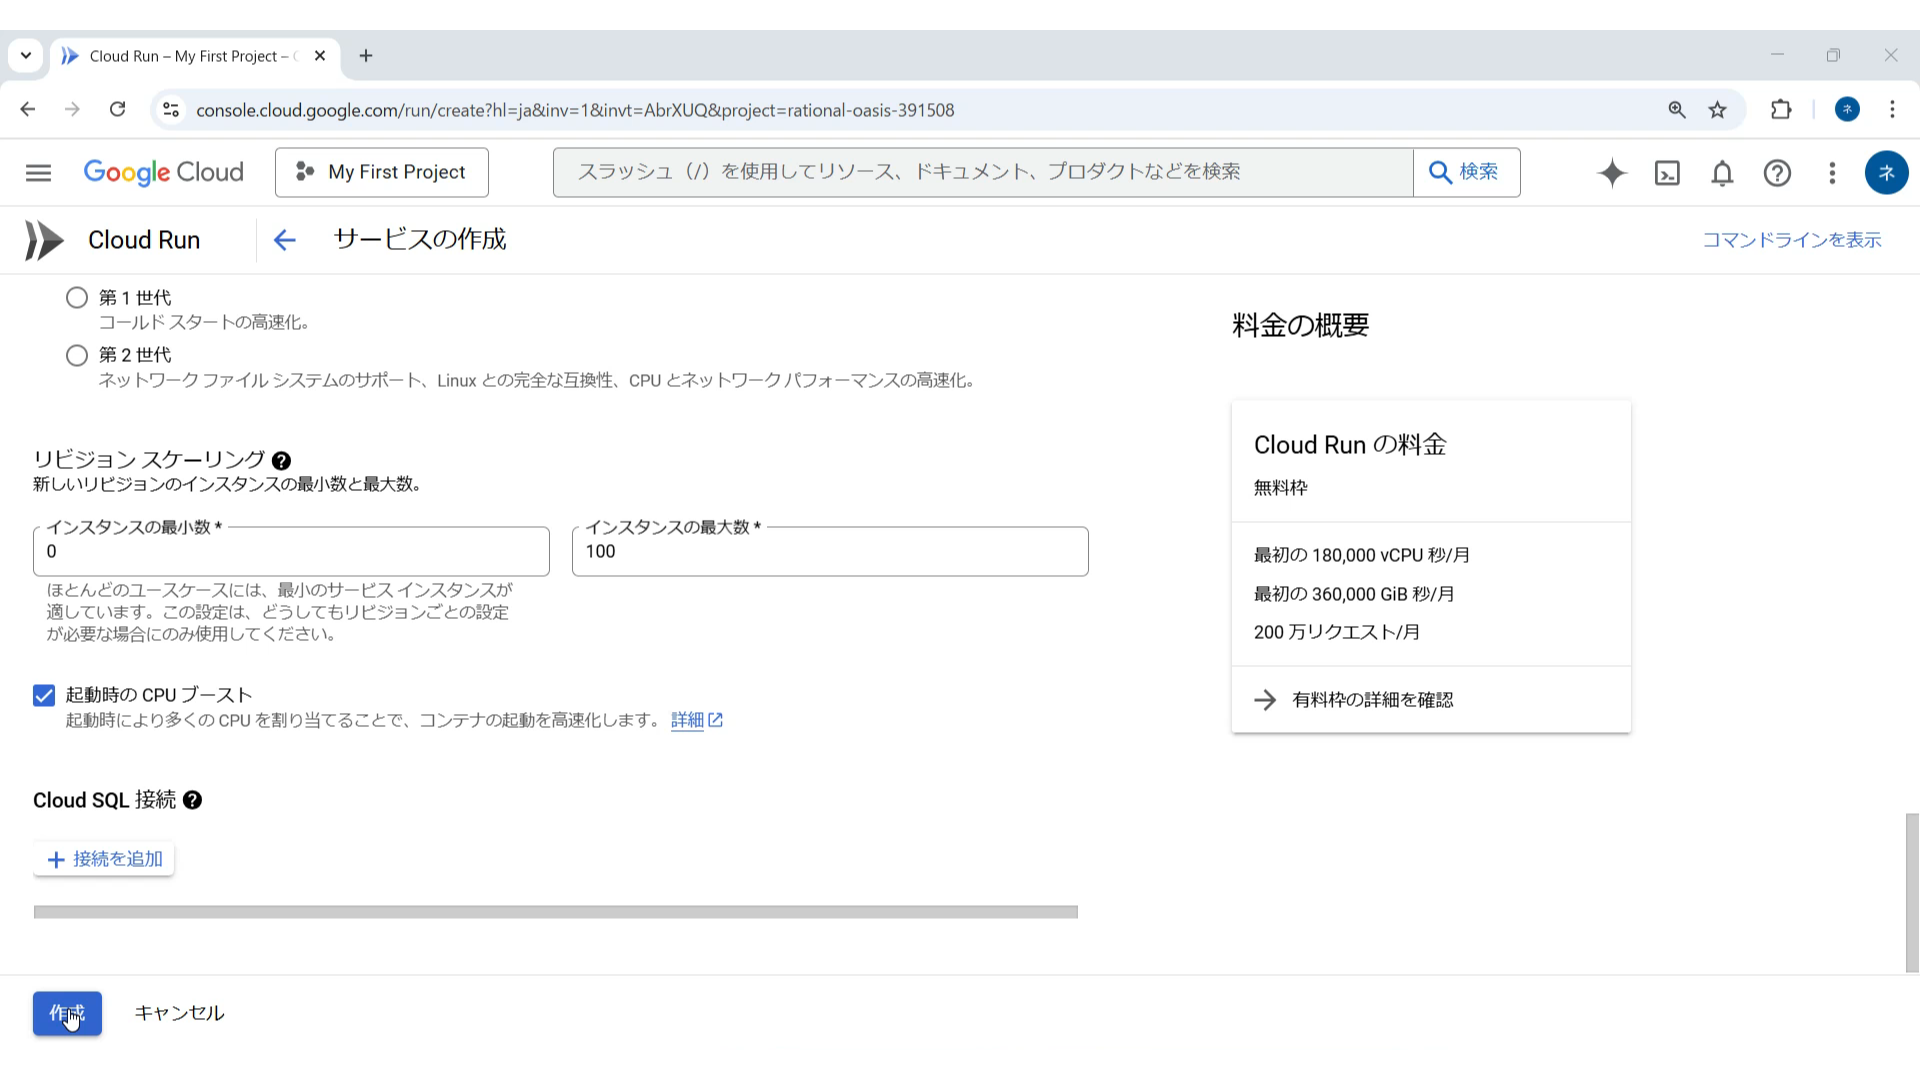
Task: Click コマンドラインを表示 link
Action: click(x=1791, y=240)
